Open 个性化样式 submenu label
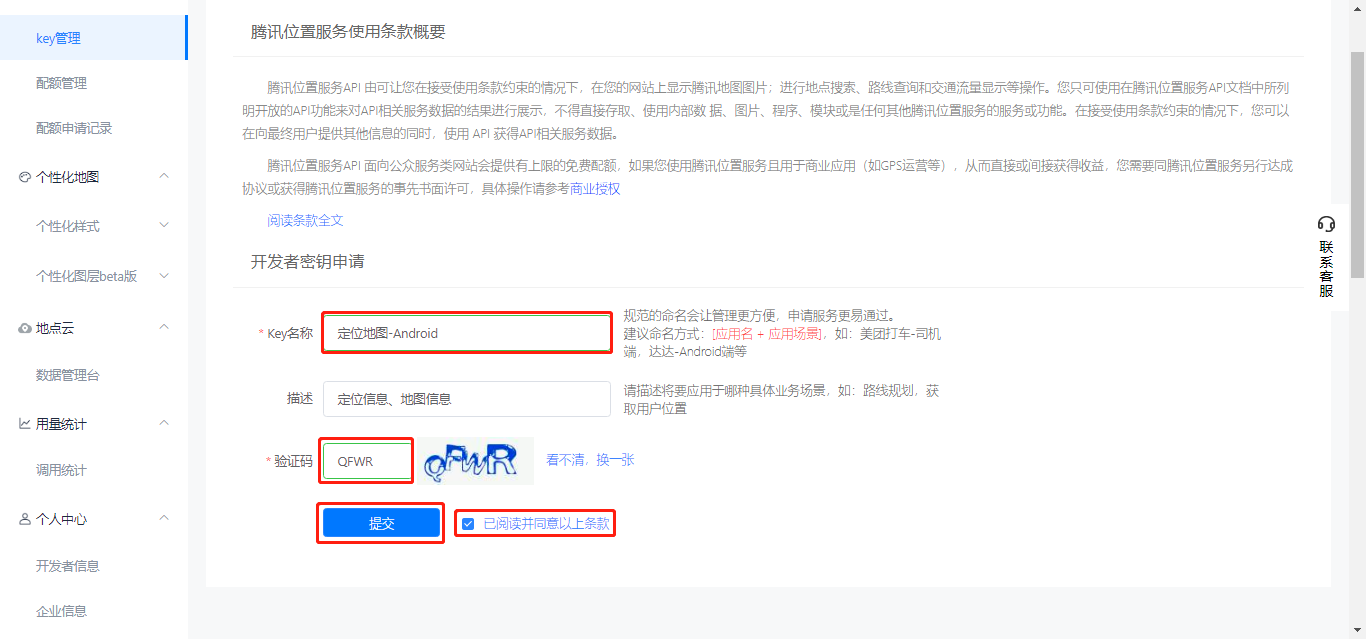The height and width of the screenshot is (639, 1366). [x=68, y=226]
